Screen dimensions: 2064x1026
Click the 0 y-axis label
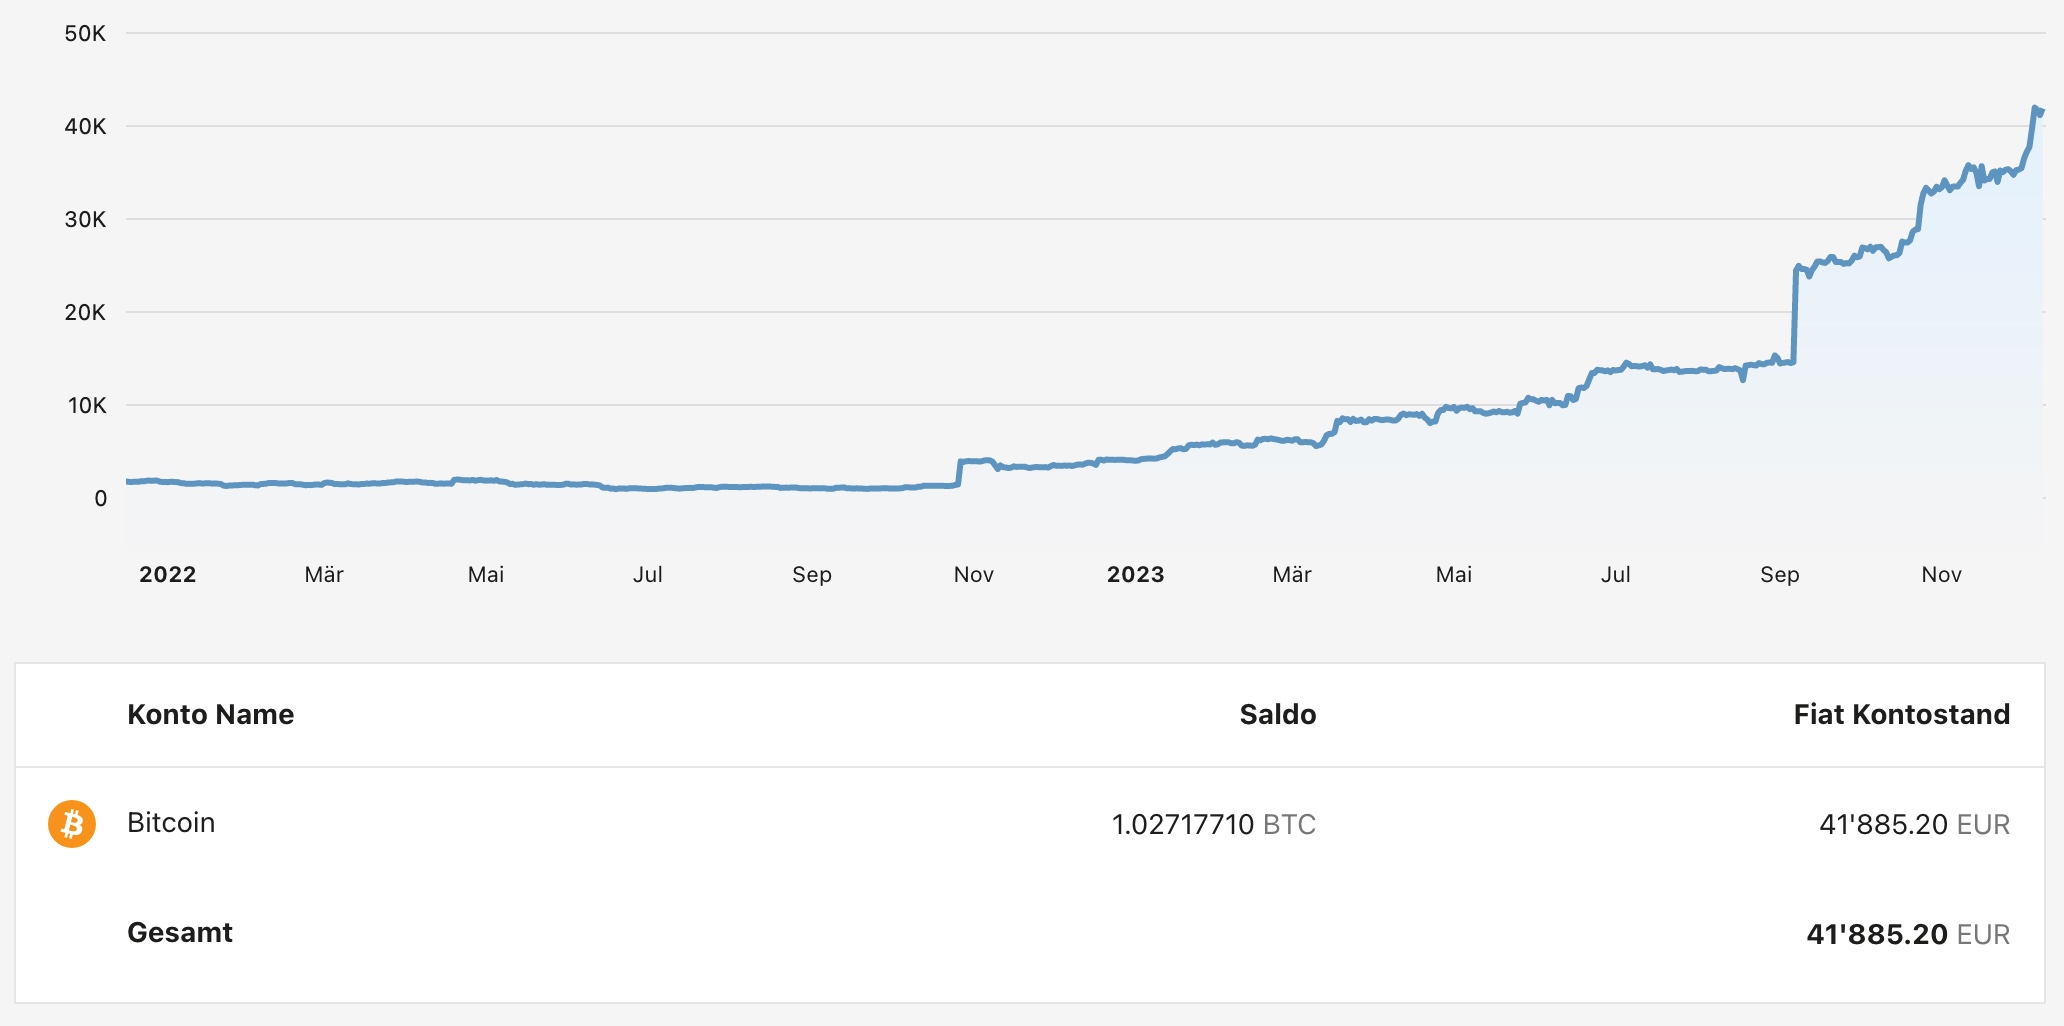[x=100, y=499]
